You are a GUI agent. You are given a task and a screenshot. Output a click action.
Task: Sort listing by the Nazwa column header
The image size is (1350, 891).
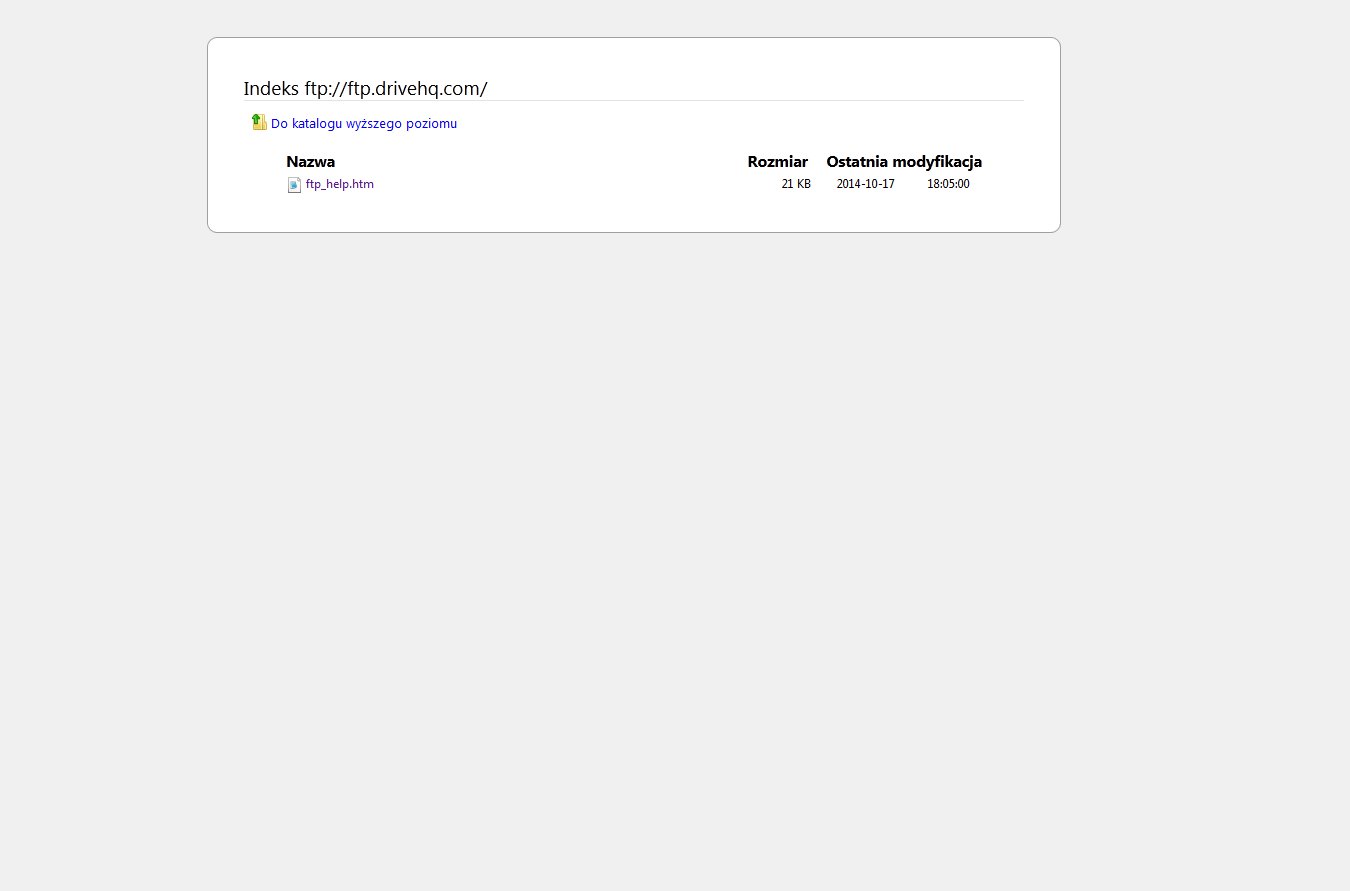(311, 161)
